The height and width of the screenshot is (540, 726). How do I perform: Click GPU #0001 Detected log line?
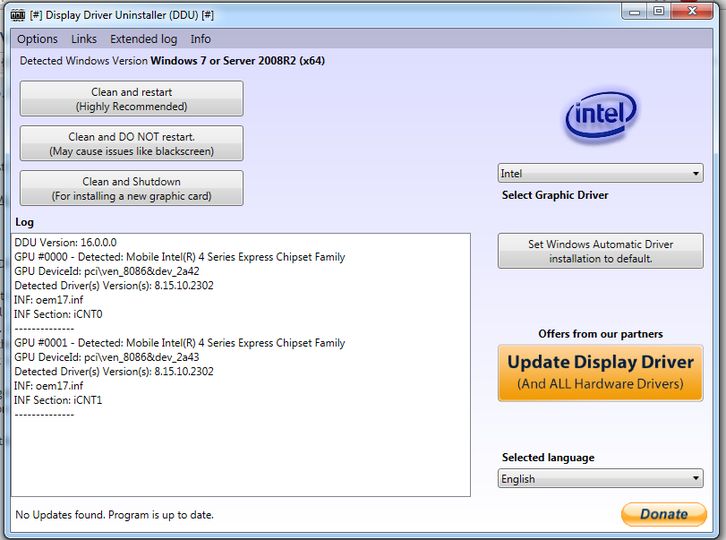tap(180, 343)
